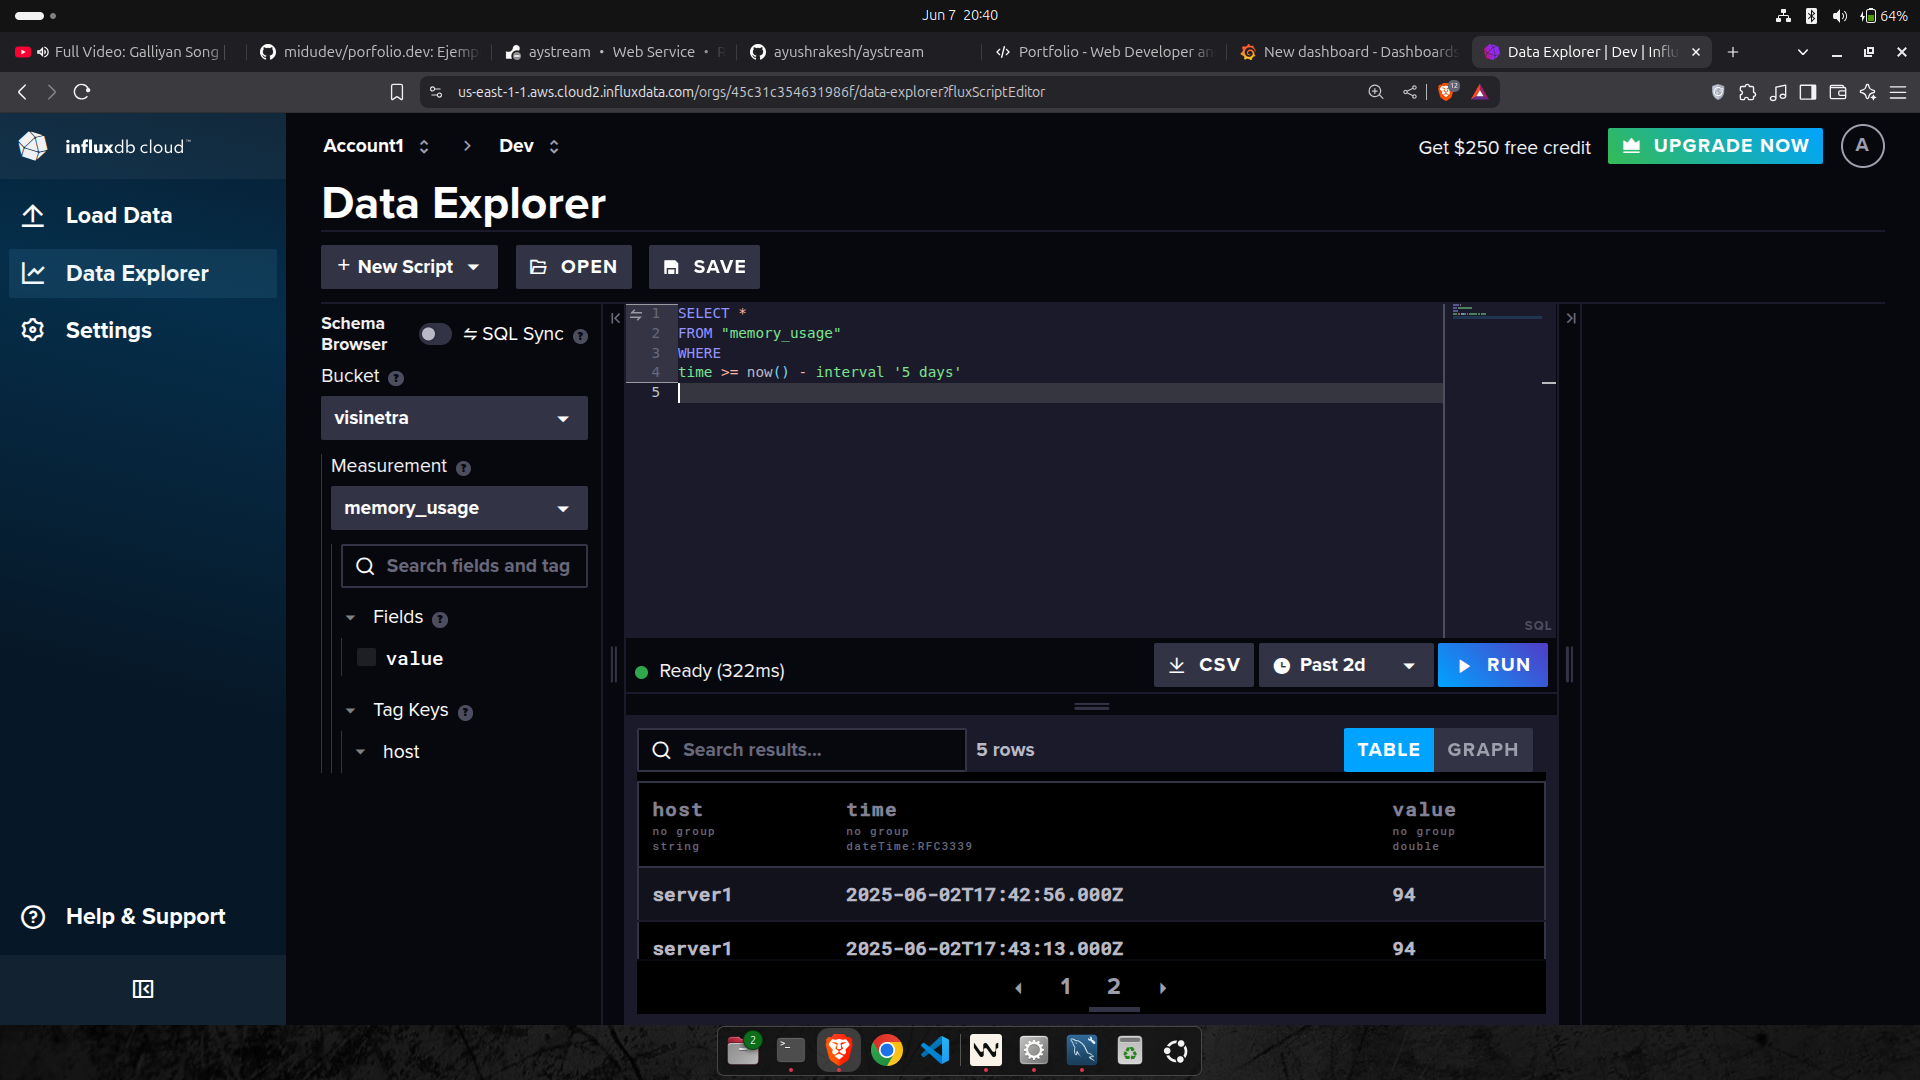The height and width of the screenshot is (1080, 1920).
Task: Open the terminal from the dock
Action: click(790, 1050)
